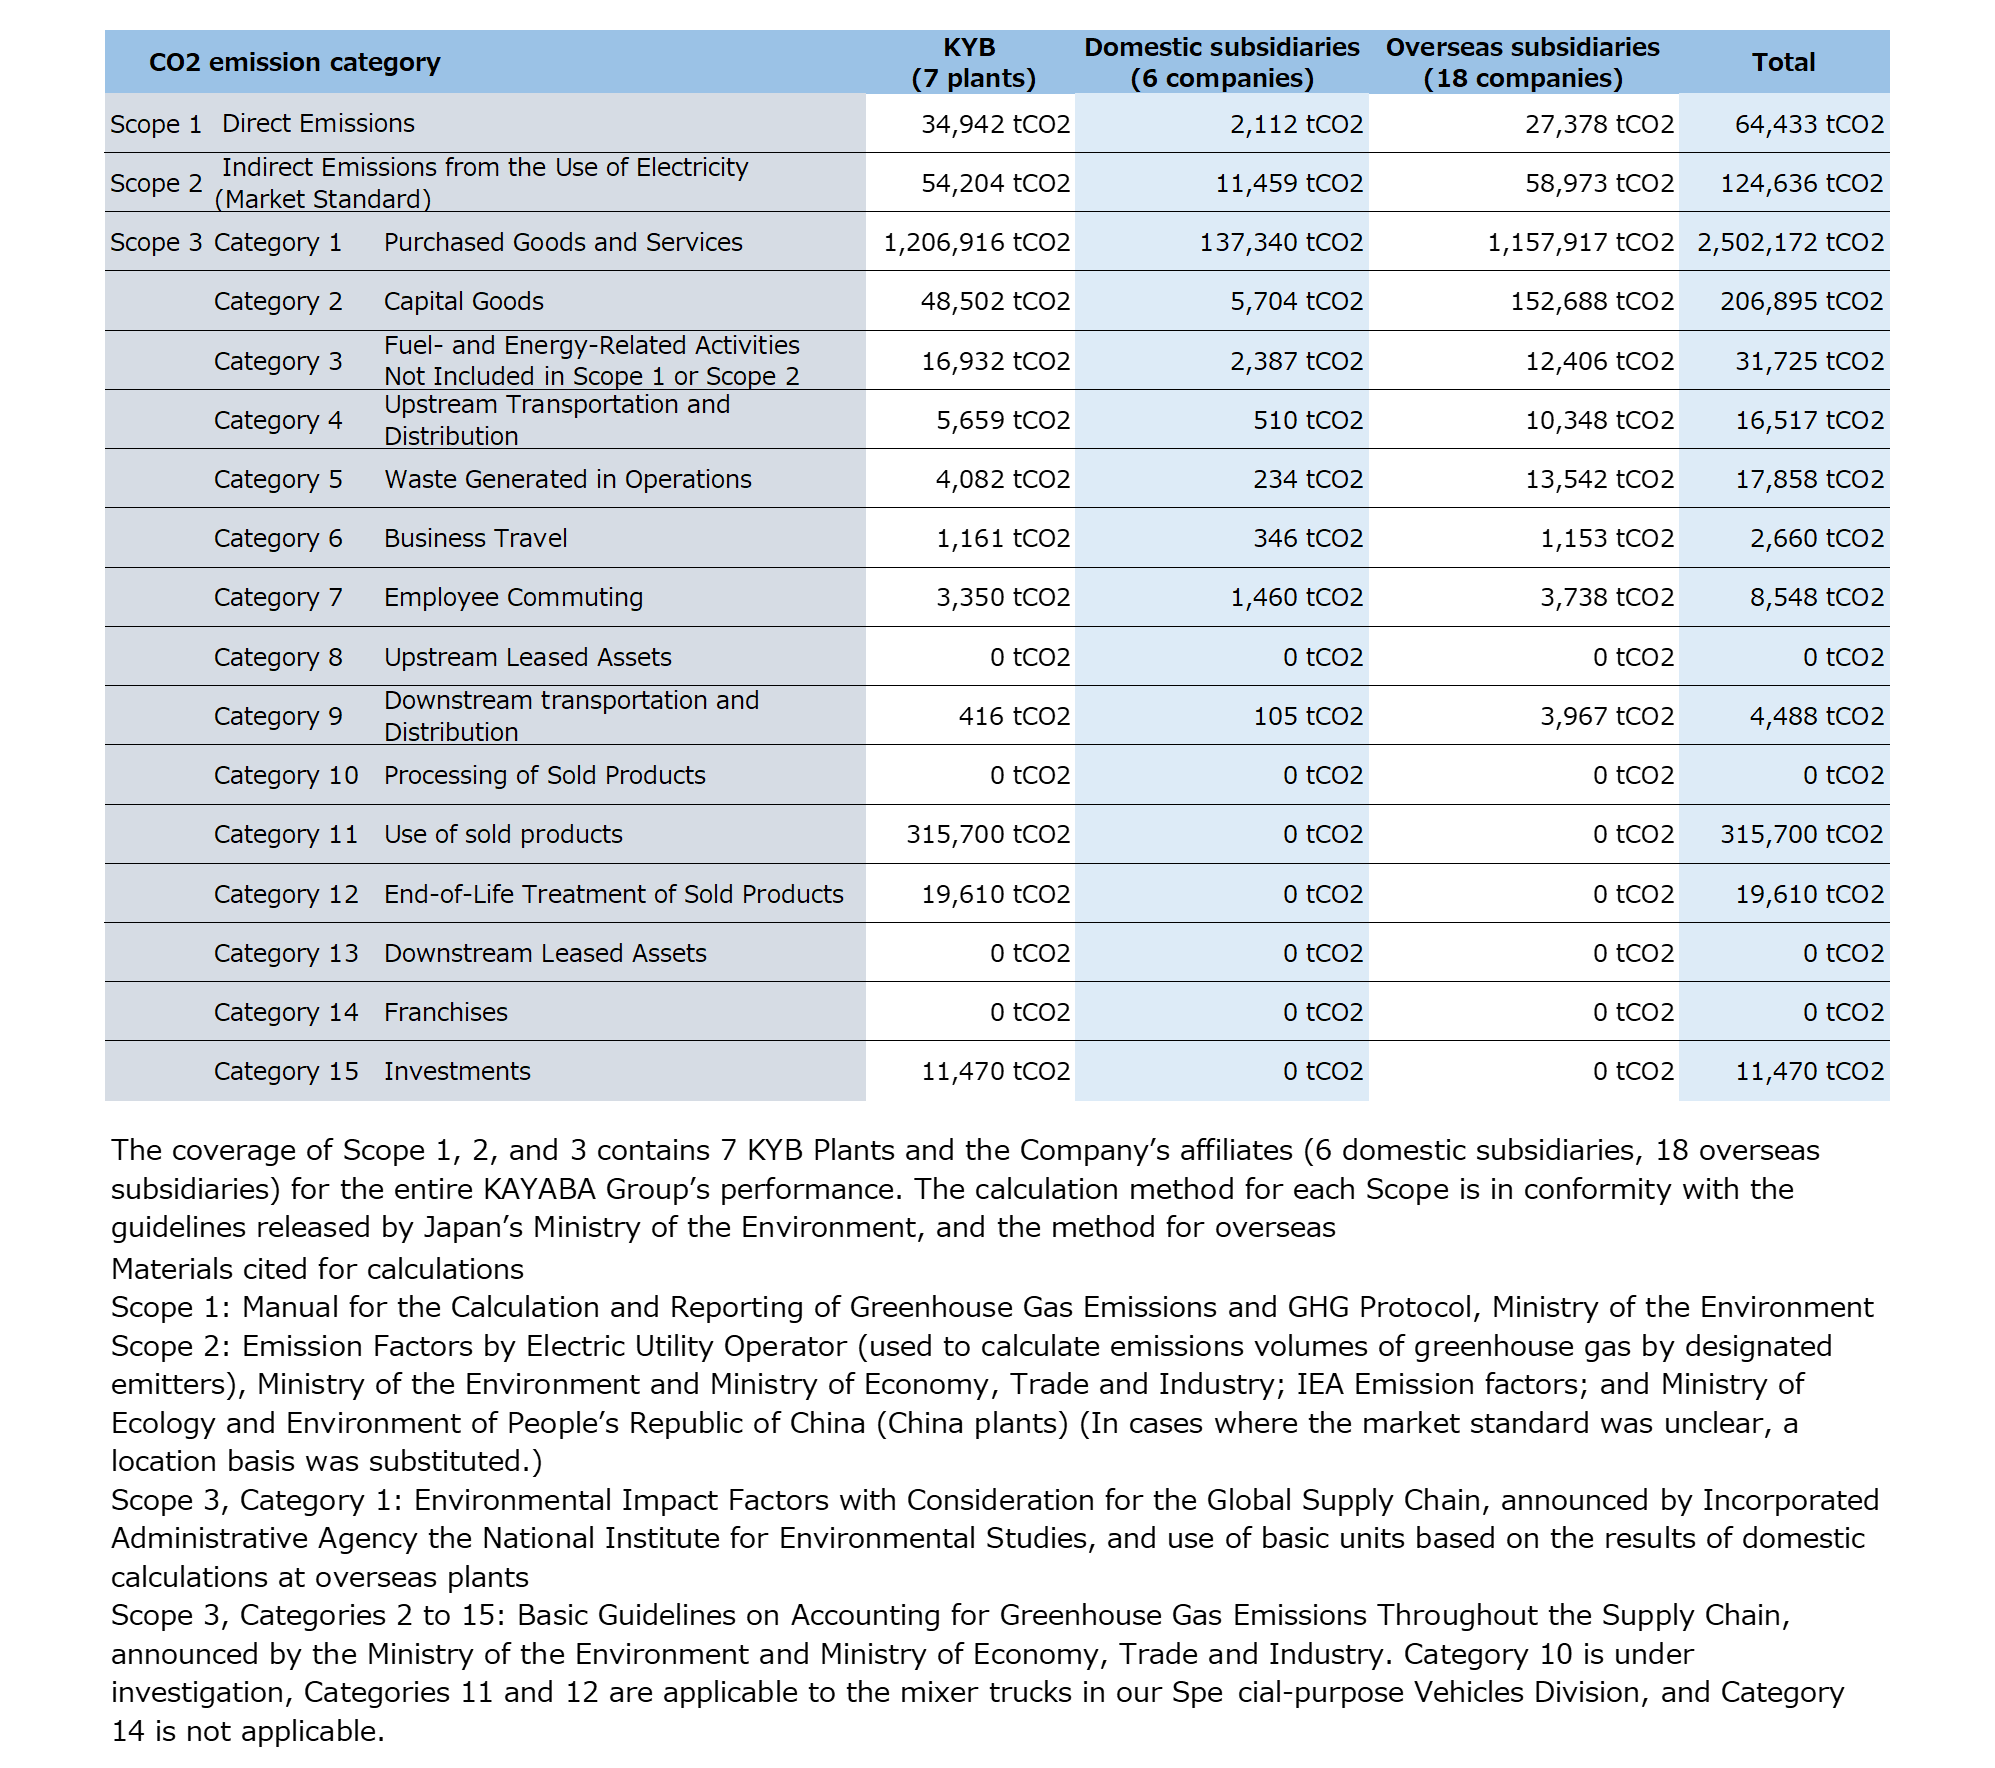Select the Employee Commuting 1,460 tCO2 cell
1995x1768 pixels.
(x=1295, y=597)
